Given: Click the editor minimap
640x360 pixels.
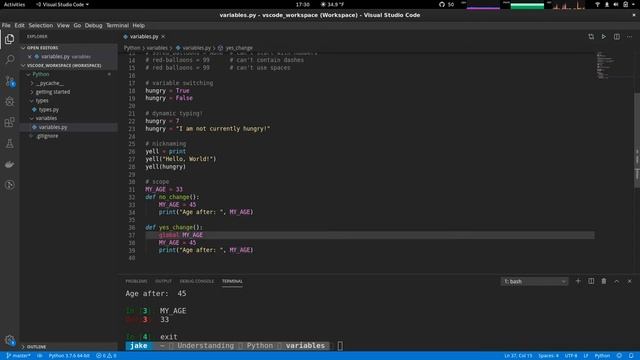Looking at the screenshot, I should tap(606, 65).
